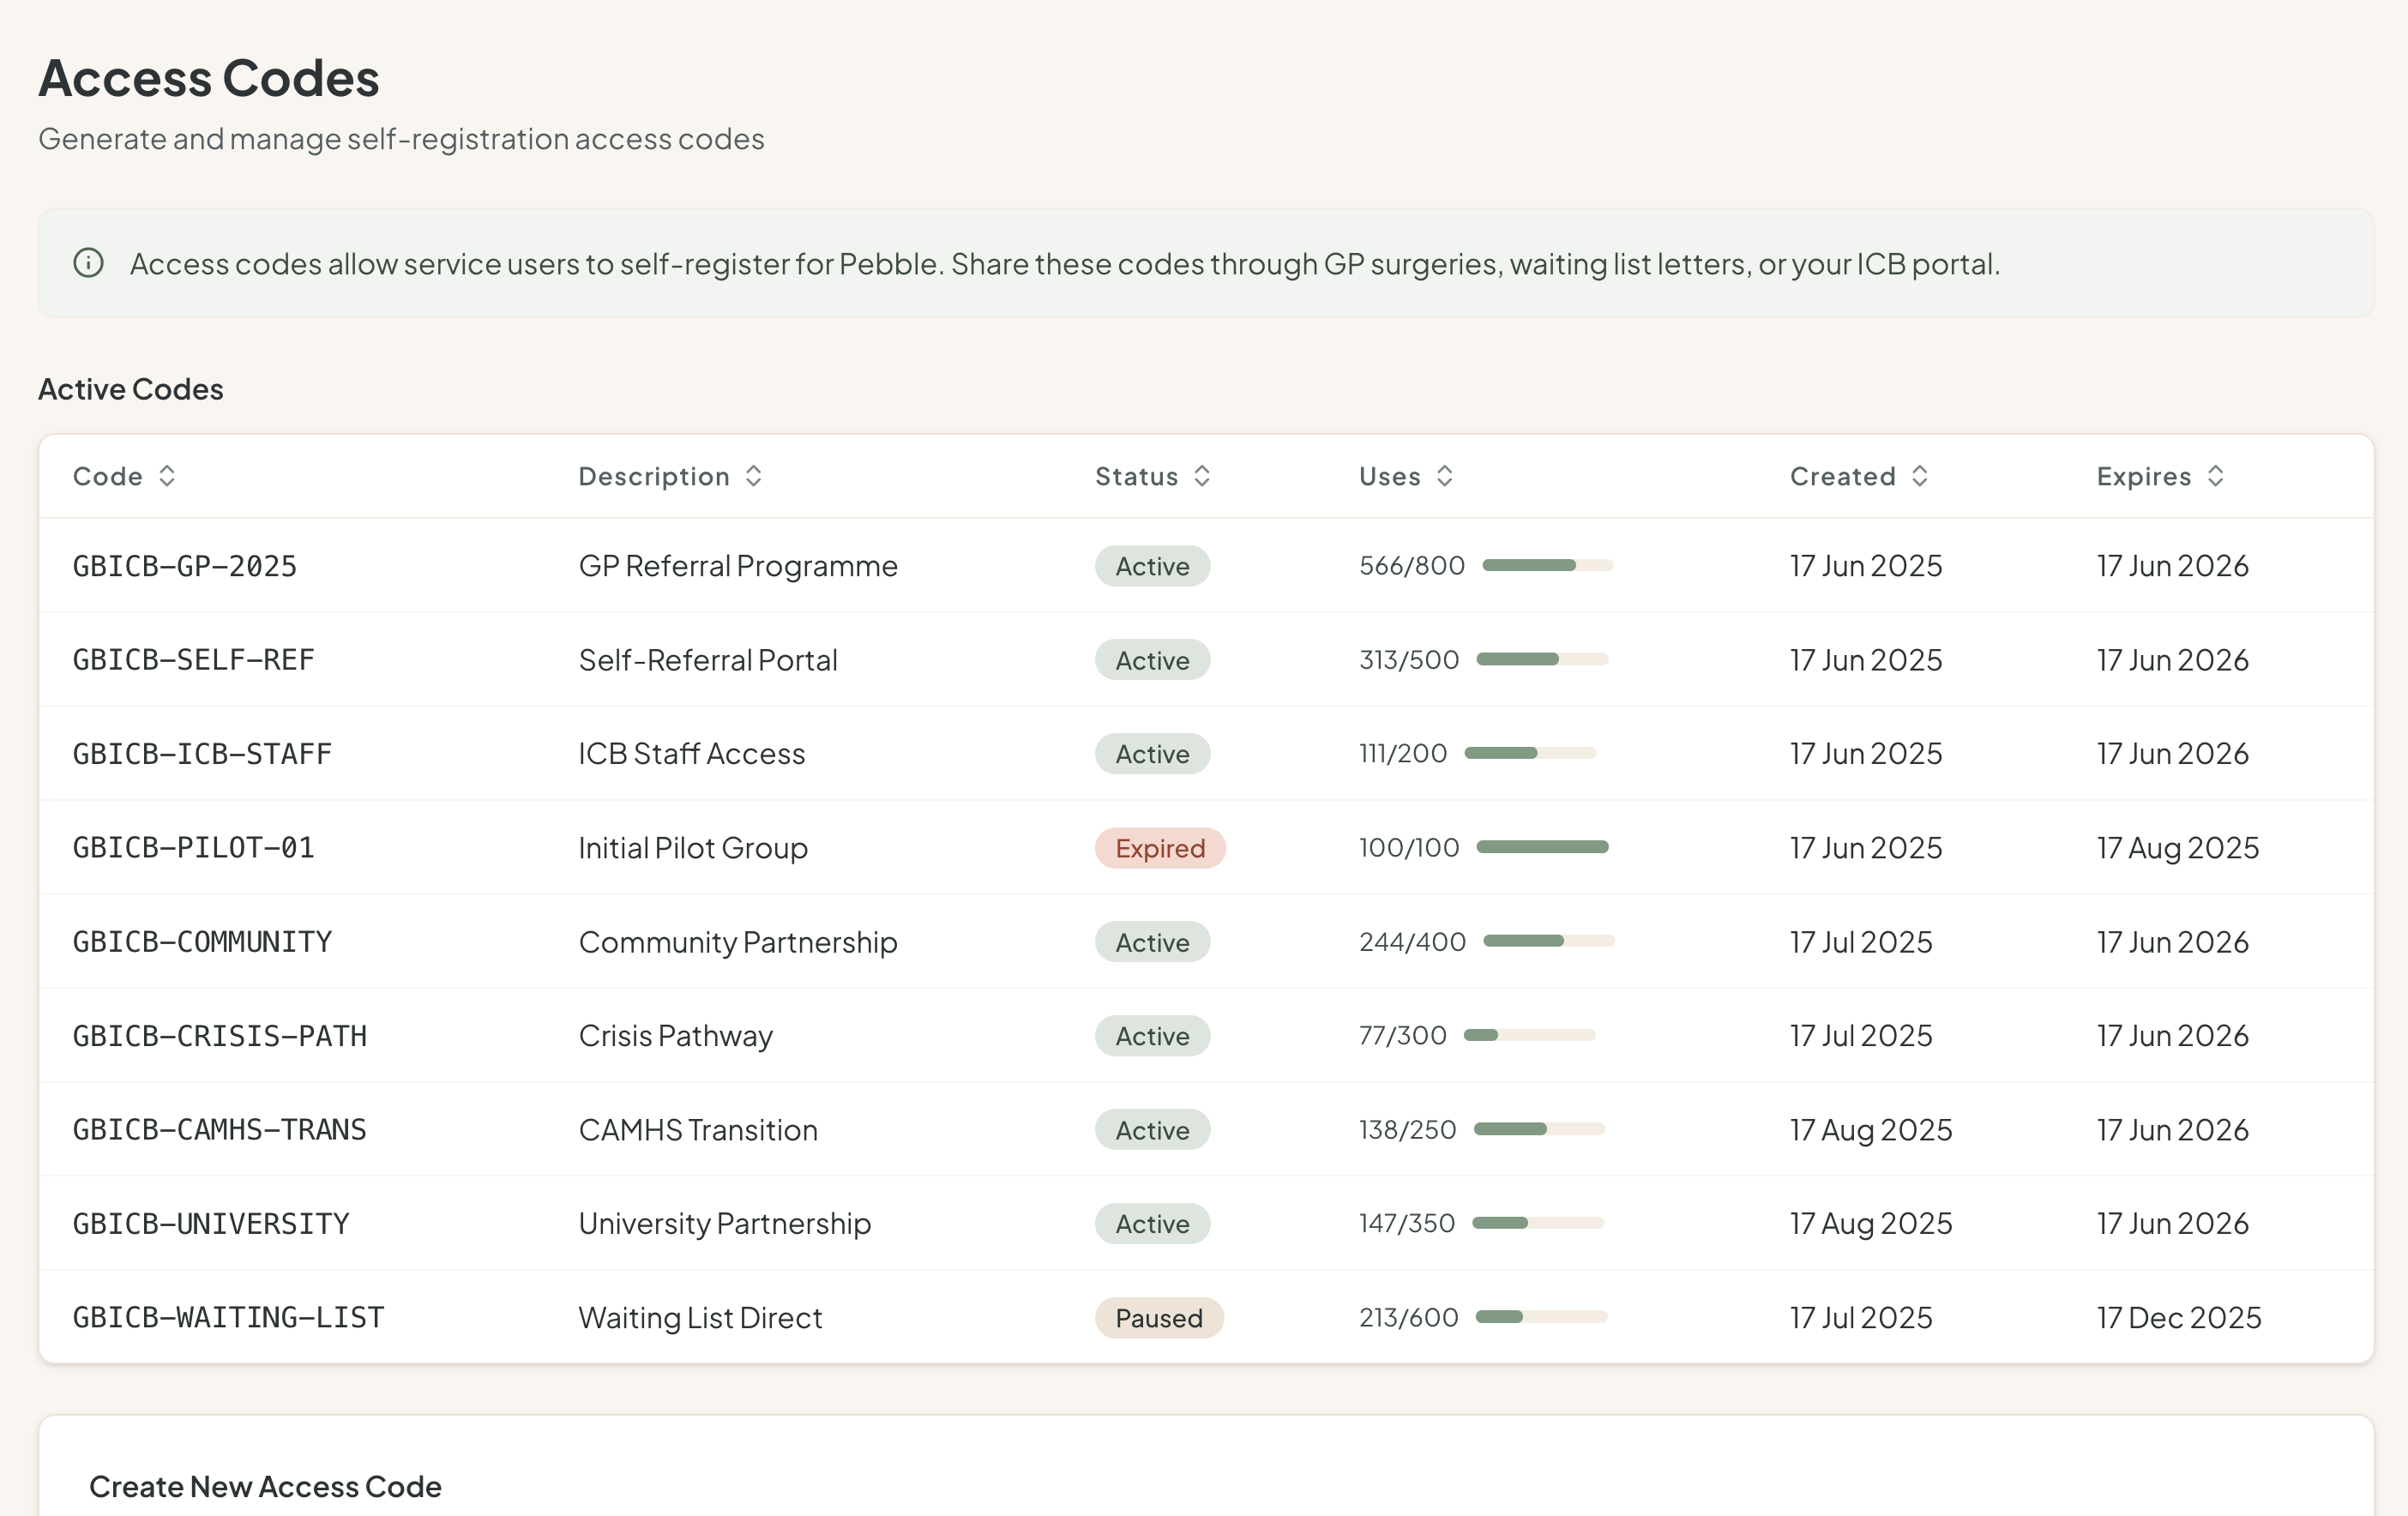Click the sort icon next to Uses header

click(x=1445, y=476)
